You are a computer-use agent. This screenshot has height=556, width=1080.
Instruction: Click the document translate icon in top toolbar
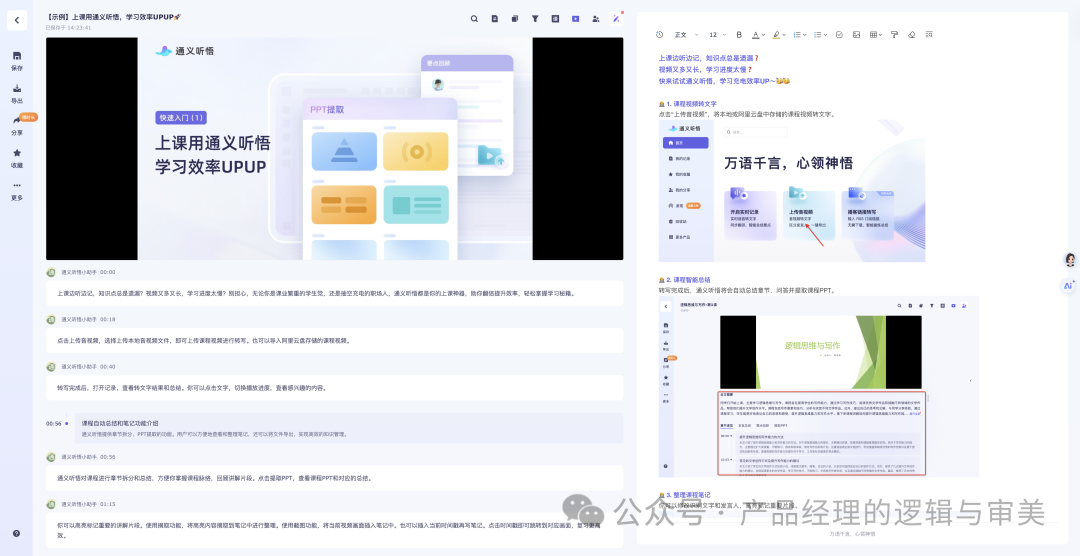click(495, 19)
